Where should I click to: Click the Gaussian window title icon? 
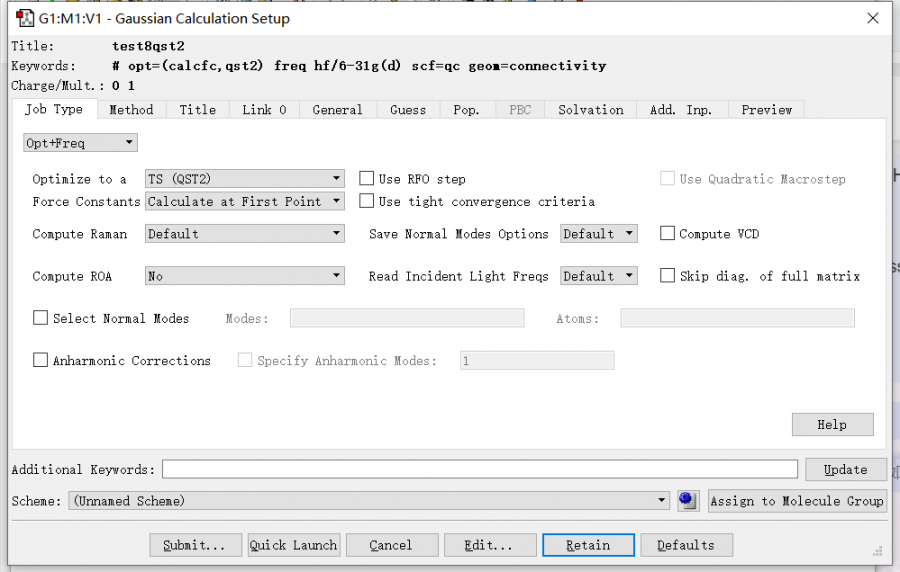pos(25,18)
